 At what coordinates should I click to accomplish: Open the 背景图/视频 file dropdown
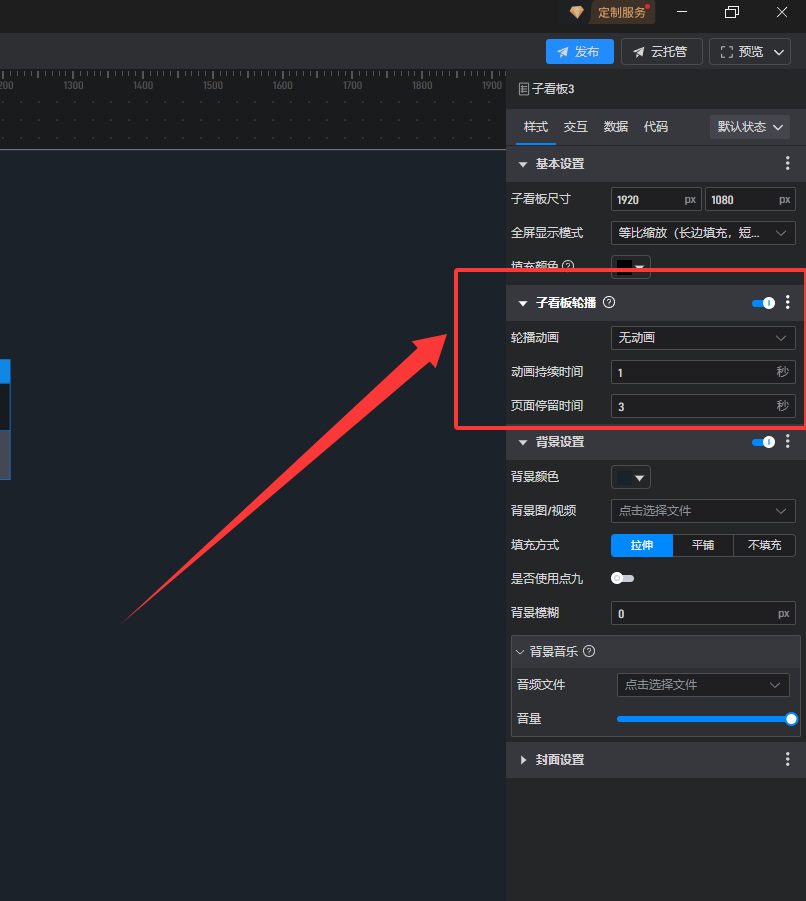[703, 511]
